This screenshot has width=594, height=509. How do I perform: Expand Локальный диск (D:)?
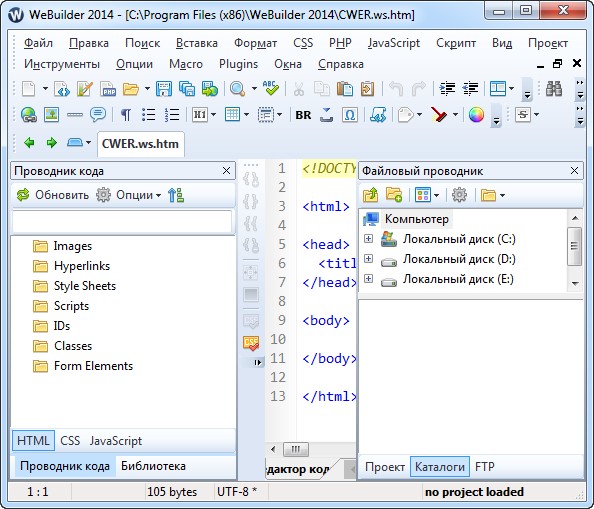[x=368, y=259]
